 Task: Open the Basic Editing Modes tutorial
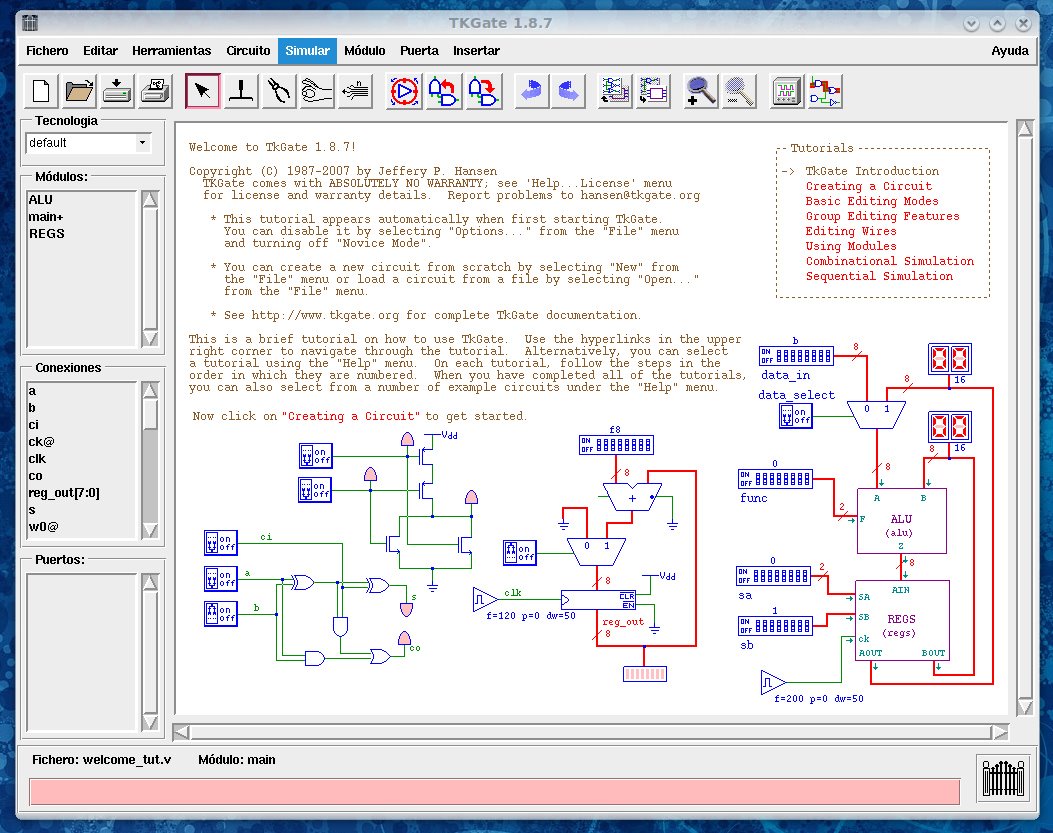click(x=872, y=201)
